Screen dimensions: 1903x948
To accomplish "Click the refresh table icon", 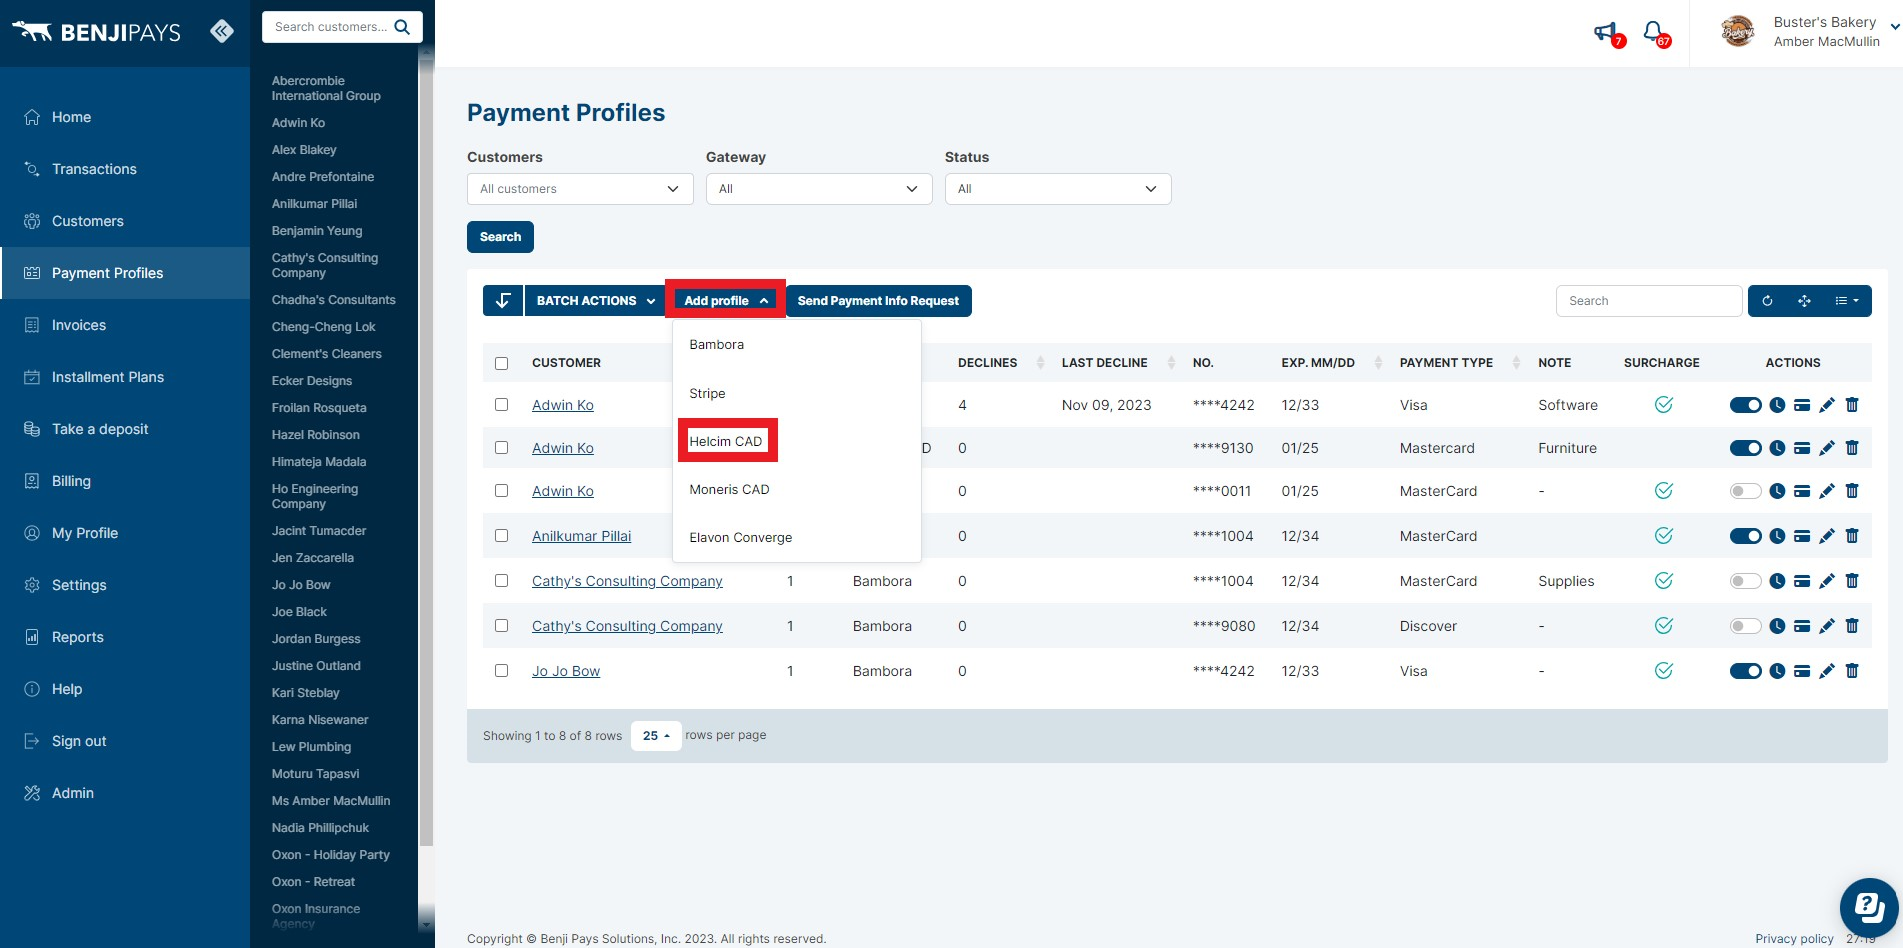I will click(1767, 301).
